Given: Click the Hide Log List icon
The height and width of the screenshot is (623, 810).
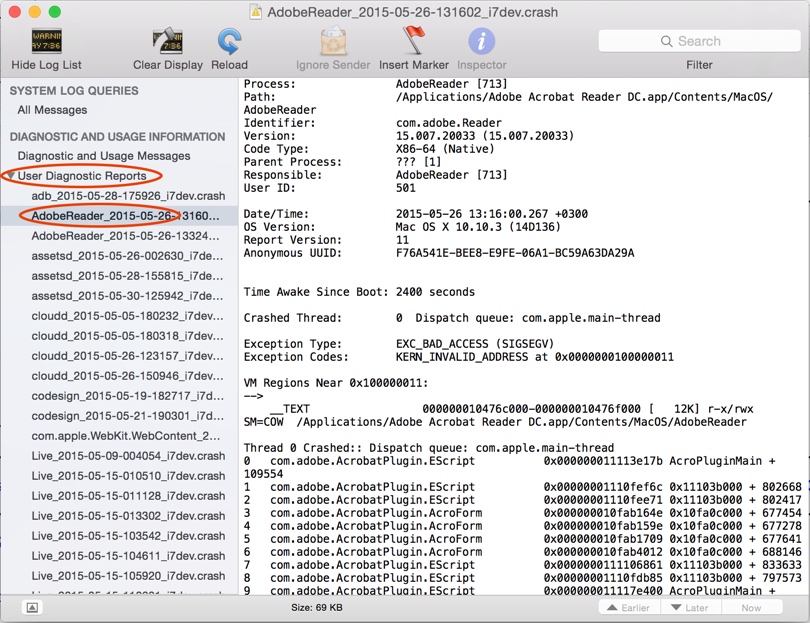Looking at the screenshot, I should click(46, 41).
